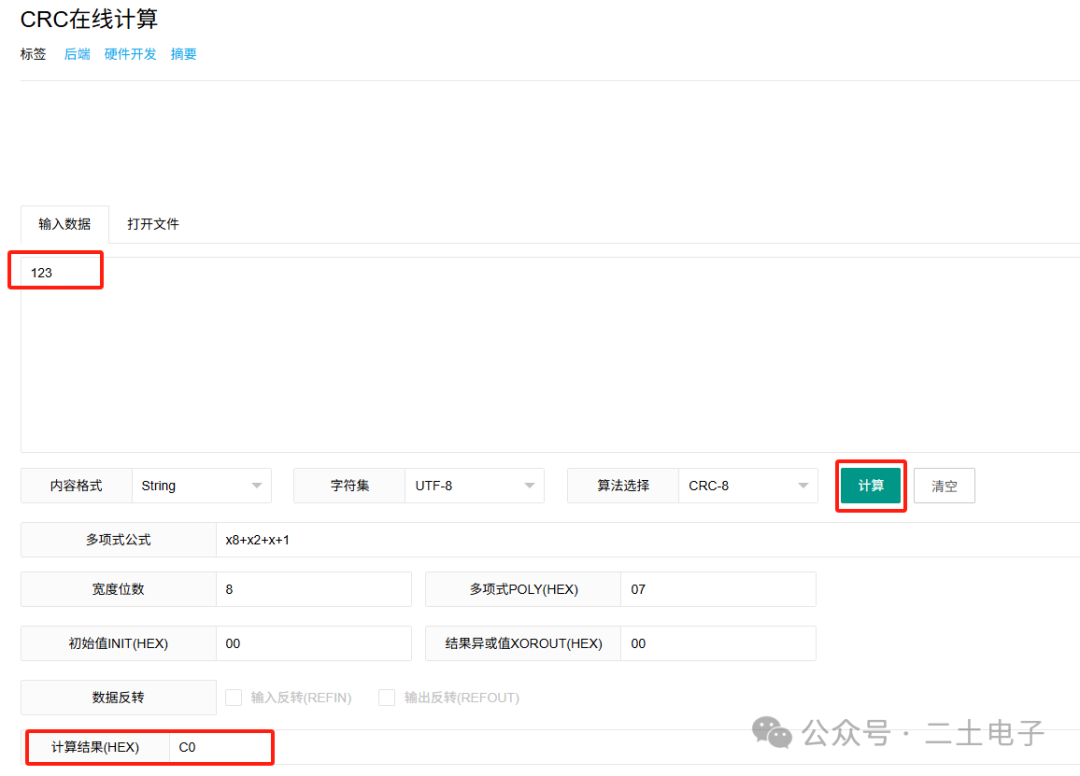This screenshot has height=776, width=1080.
Task: Enable the 输入反转(REFIN) checkbox
Action: coord(234,698)
